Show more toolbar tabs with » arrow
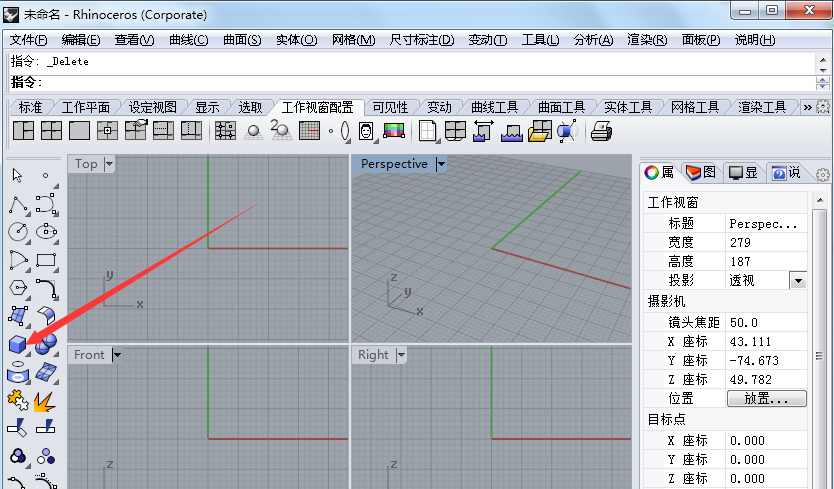The width and height of the screenshot is (834, 489). click(808, 107)
